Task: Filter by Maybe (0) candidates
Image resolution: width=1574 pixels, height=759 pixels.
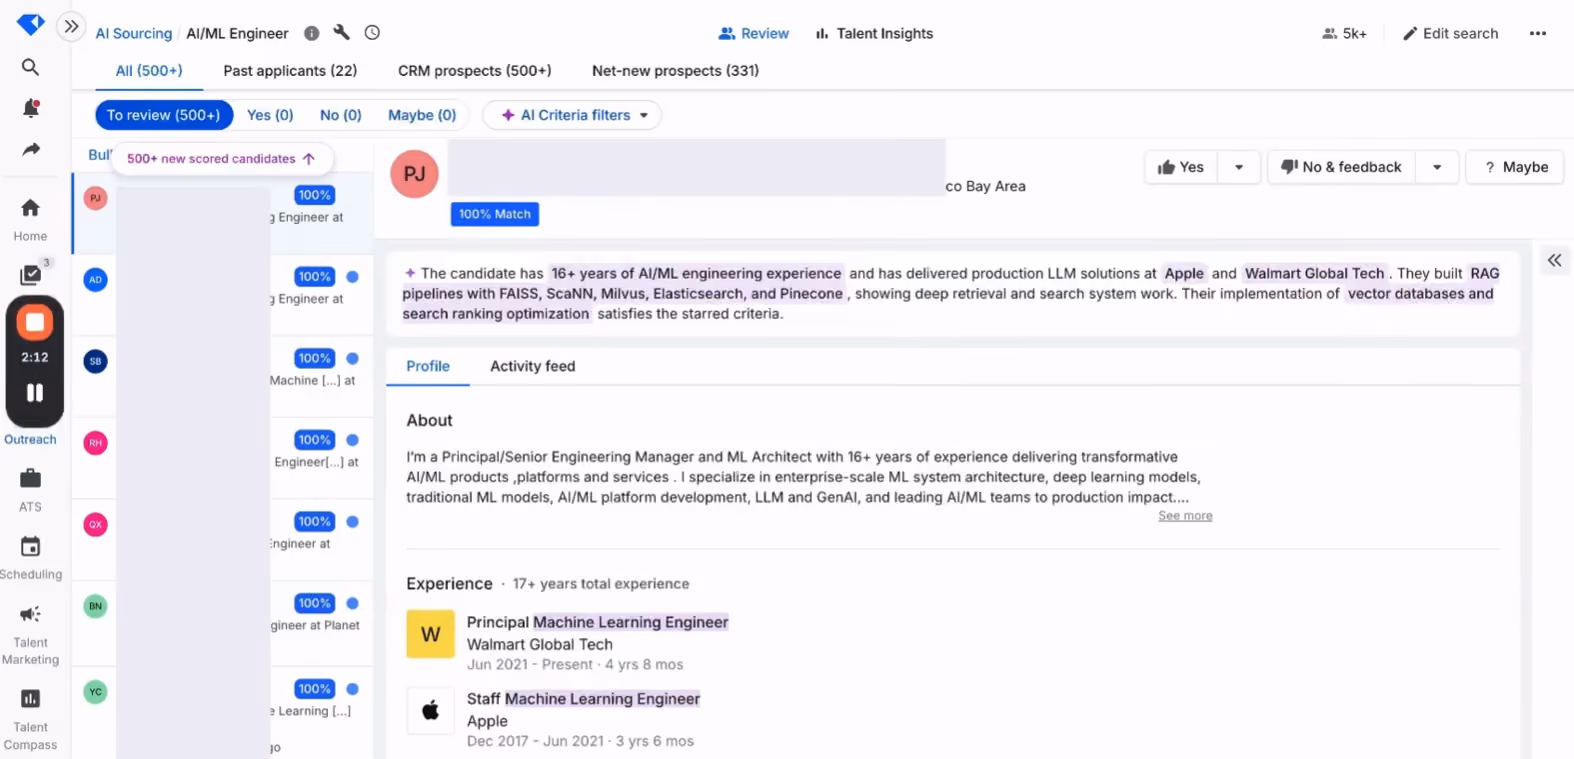Action: click(422, 115)
